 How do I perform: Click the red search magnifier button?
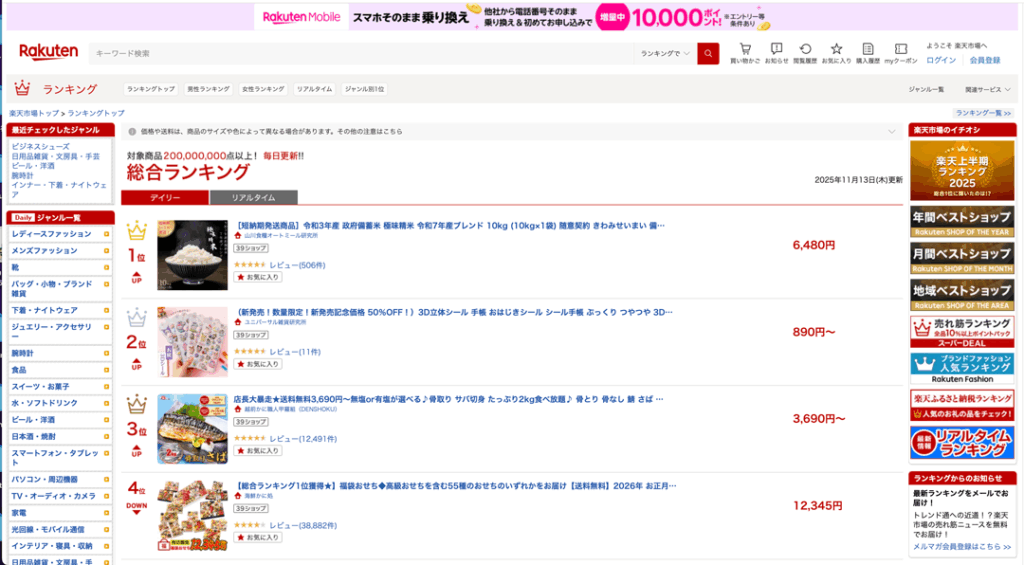708,53
